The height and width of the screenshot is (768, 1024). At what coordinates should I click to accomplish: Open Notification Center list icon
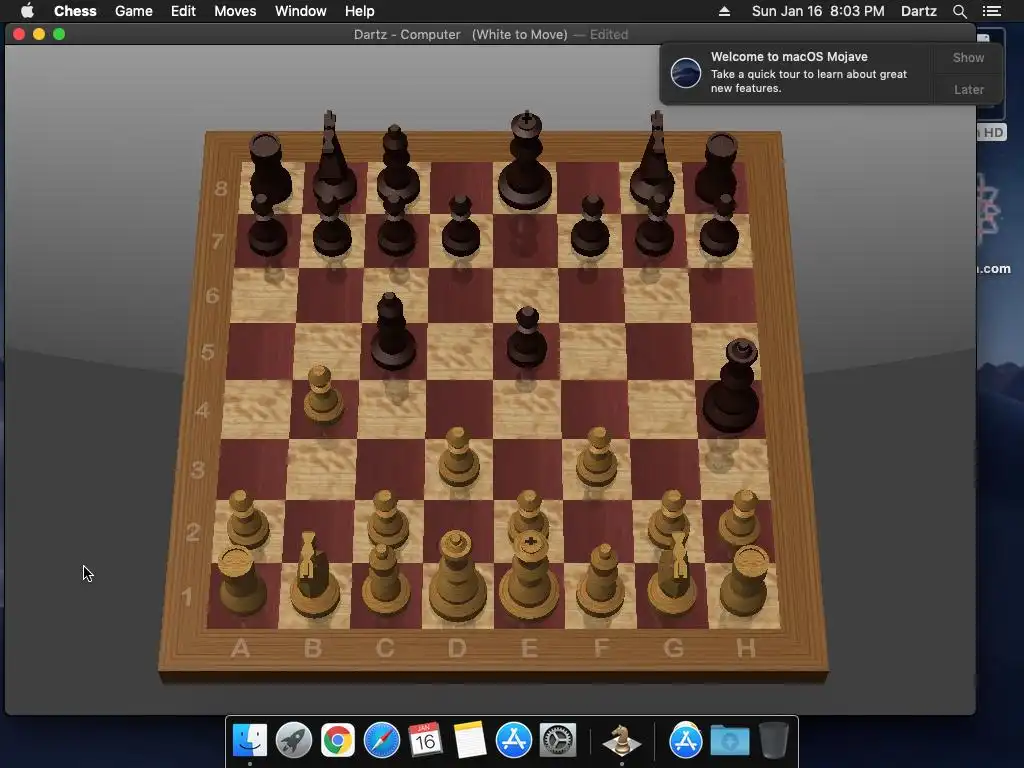coord(991,11)
